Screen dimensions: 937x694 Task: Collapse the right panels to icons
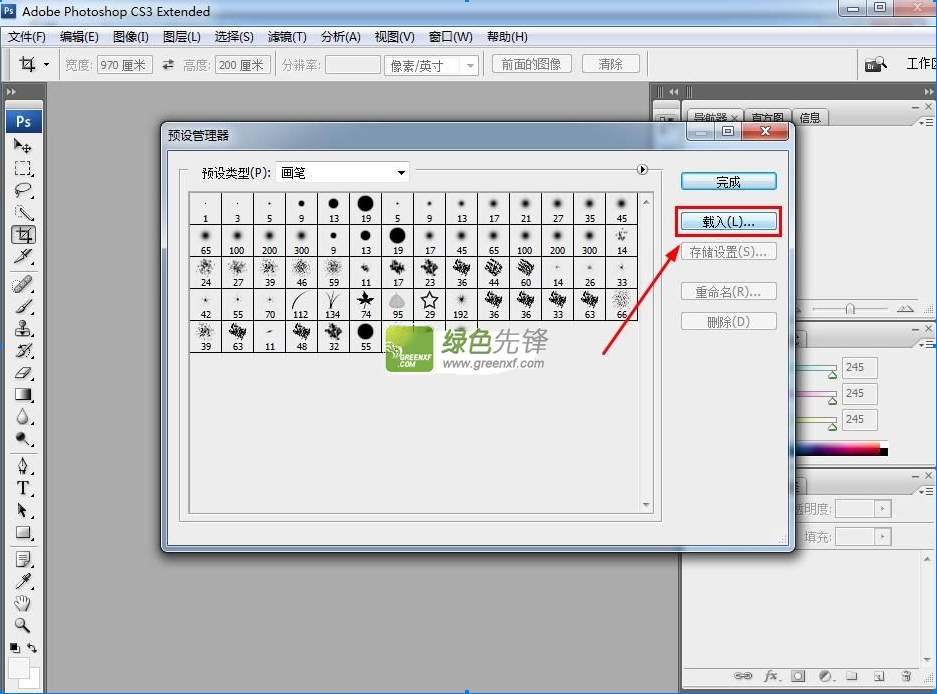929,92
